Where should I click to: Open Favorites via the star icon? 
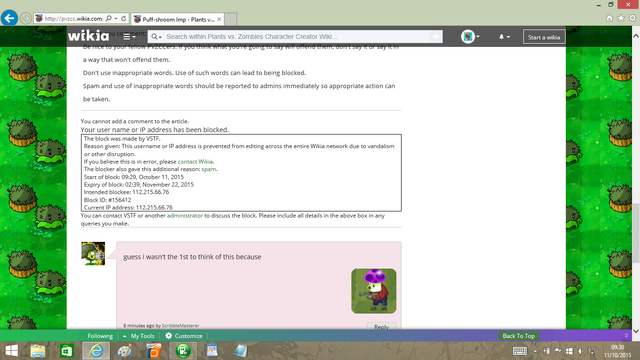click(x=621, y=18)
